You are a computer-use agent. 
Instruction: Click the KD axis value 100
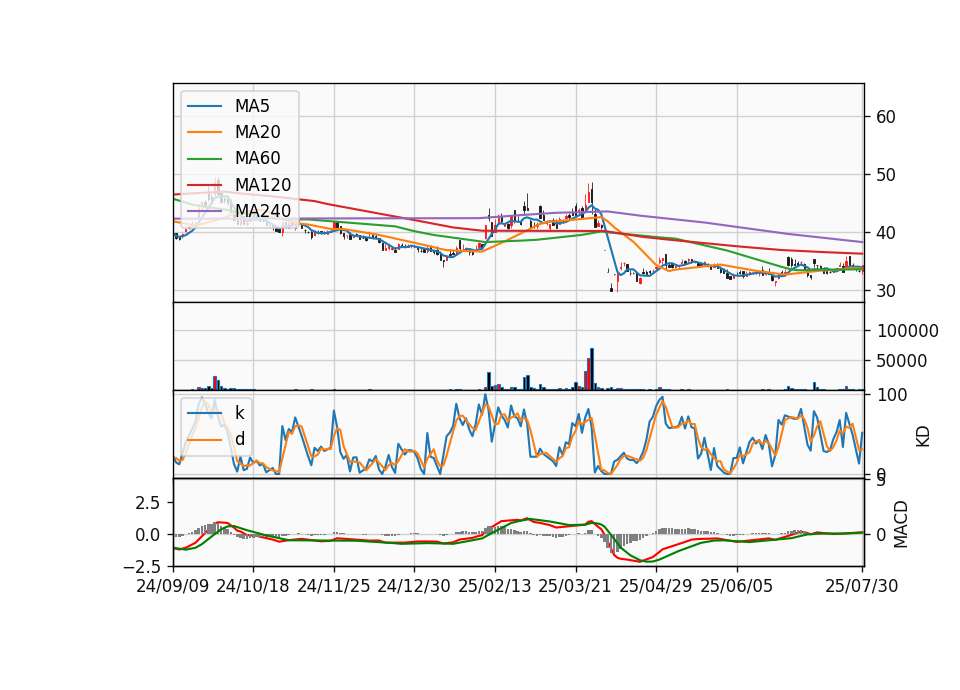click(892, 395)
